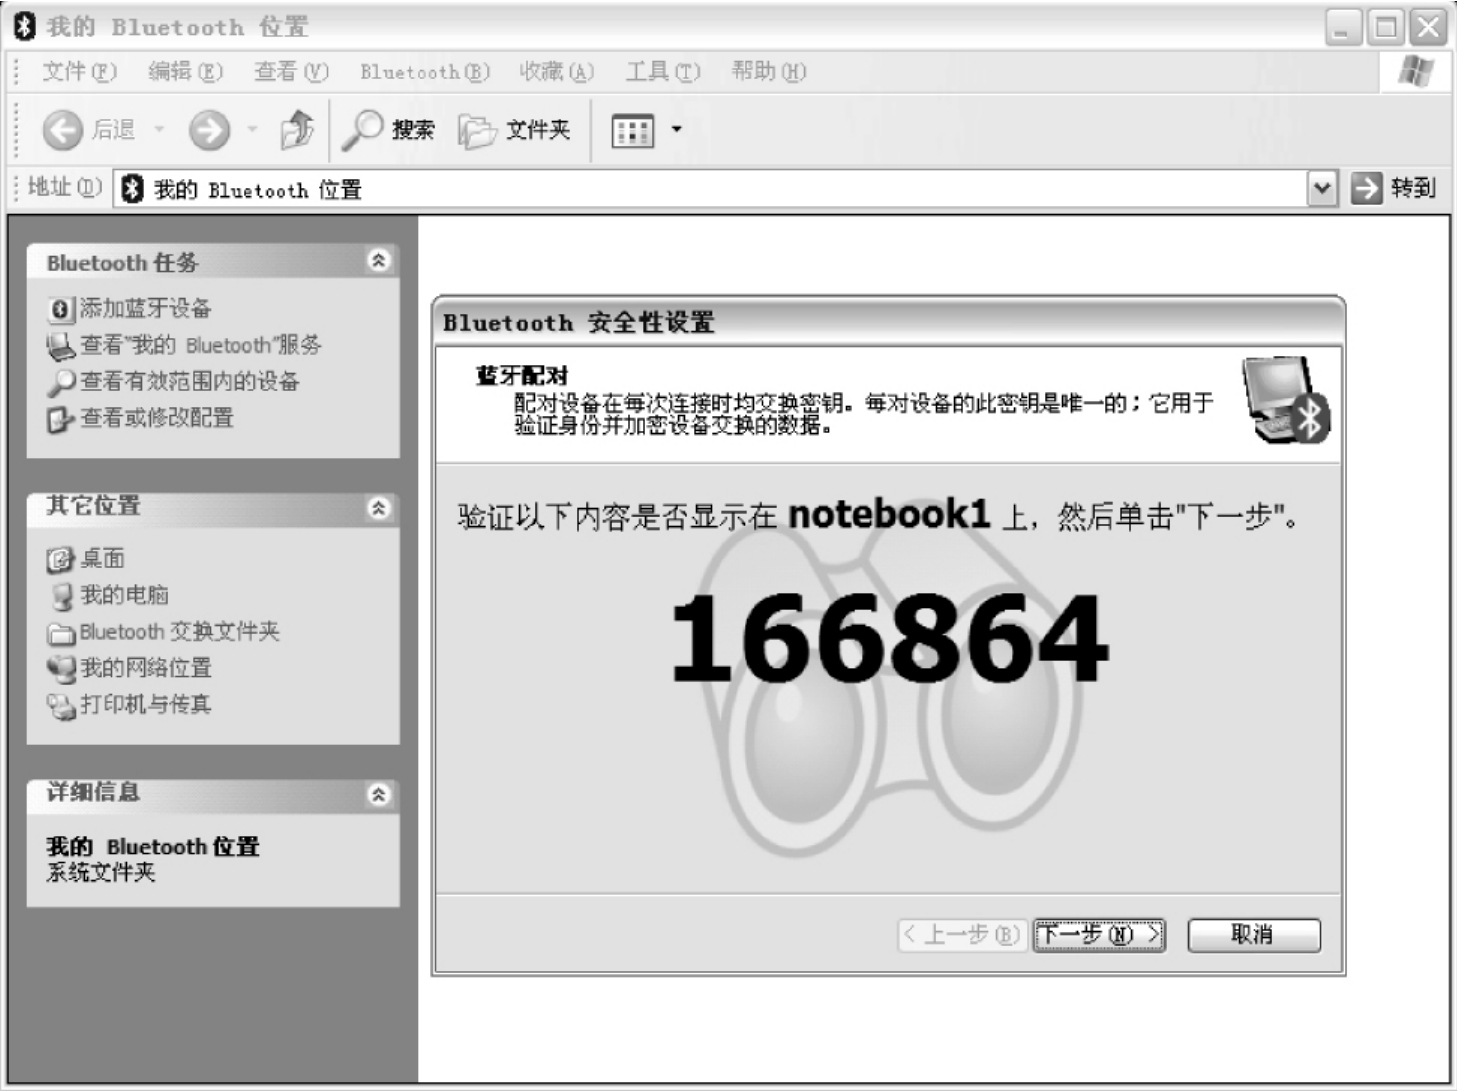Screen dimensions: 1457x1091
Task: Click the Bluetooth icon in title bar
Action: pyautogui.click(x=25, y=27)
